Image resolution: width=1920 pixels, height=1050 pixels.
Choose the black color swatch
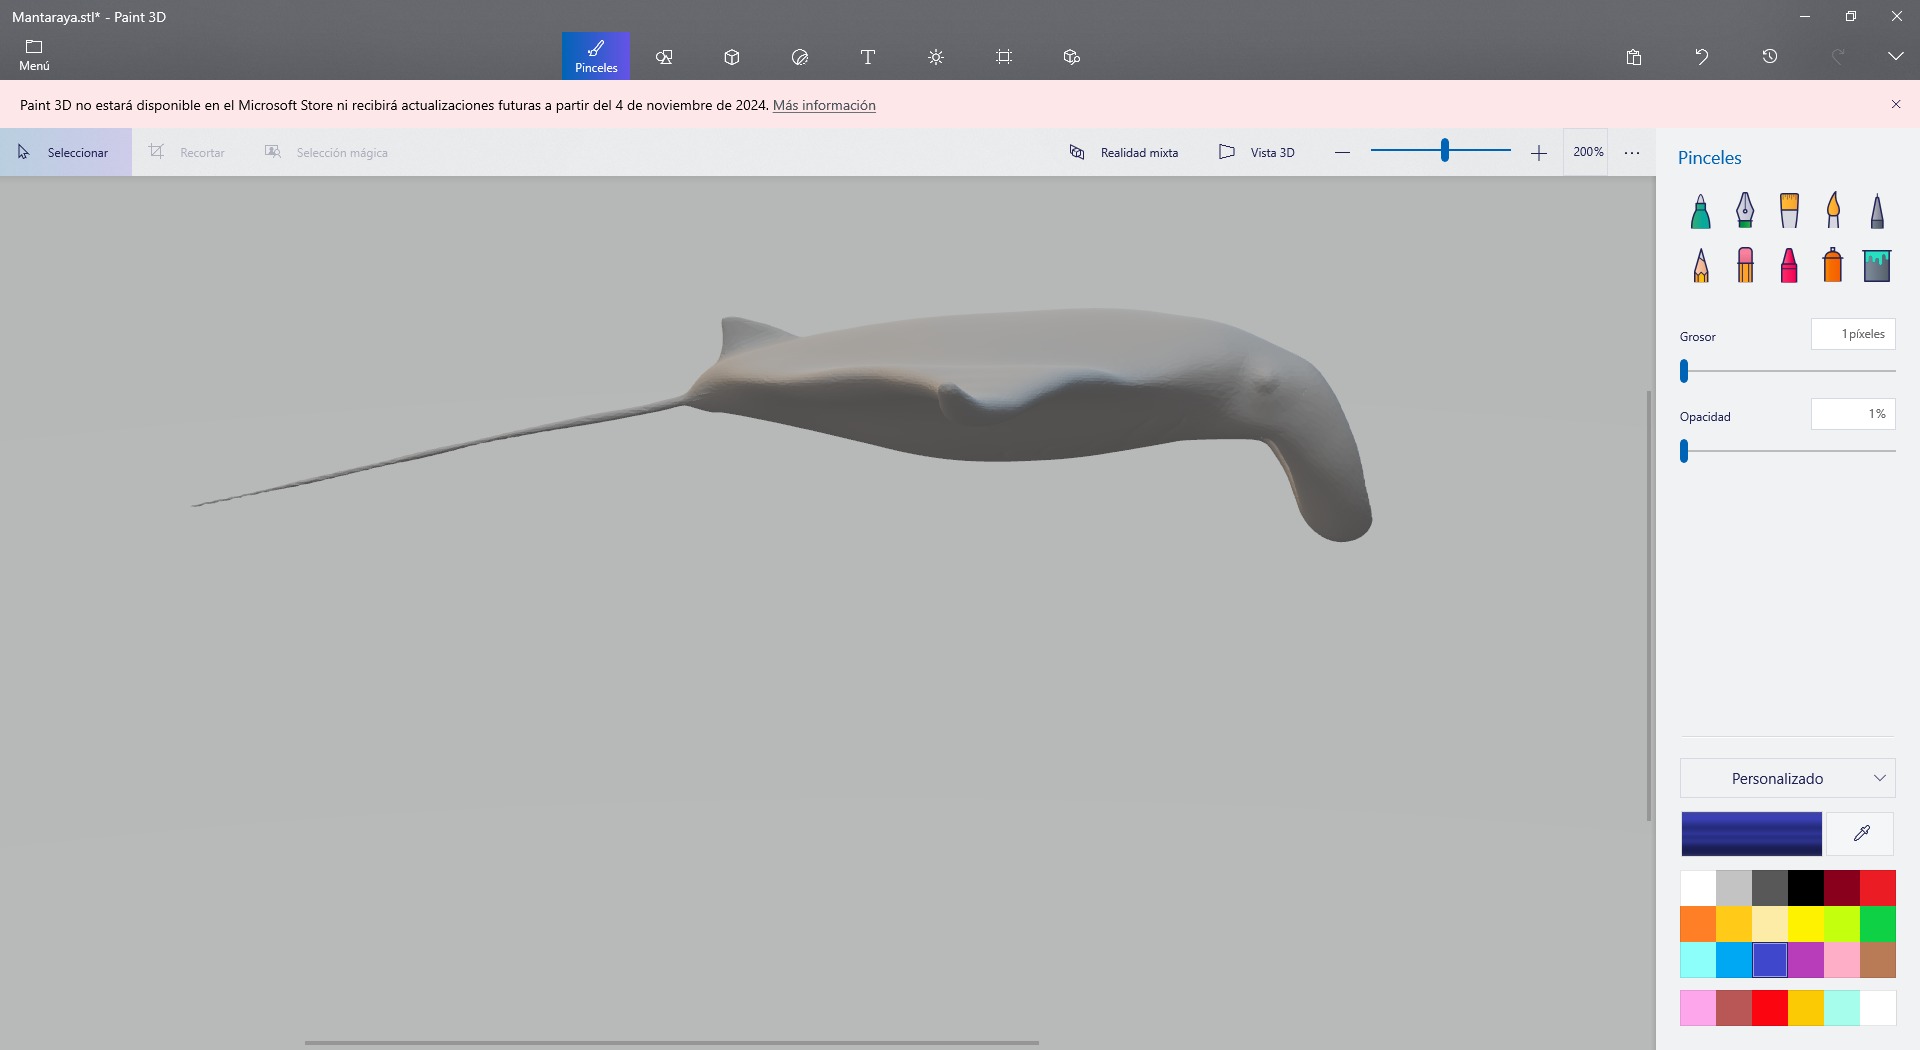[1806, 888]
